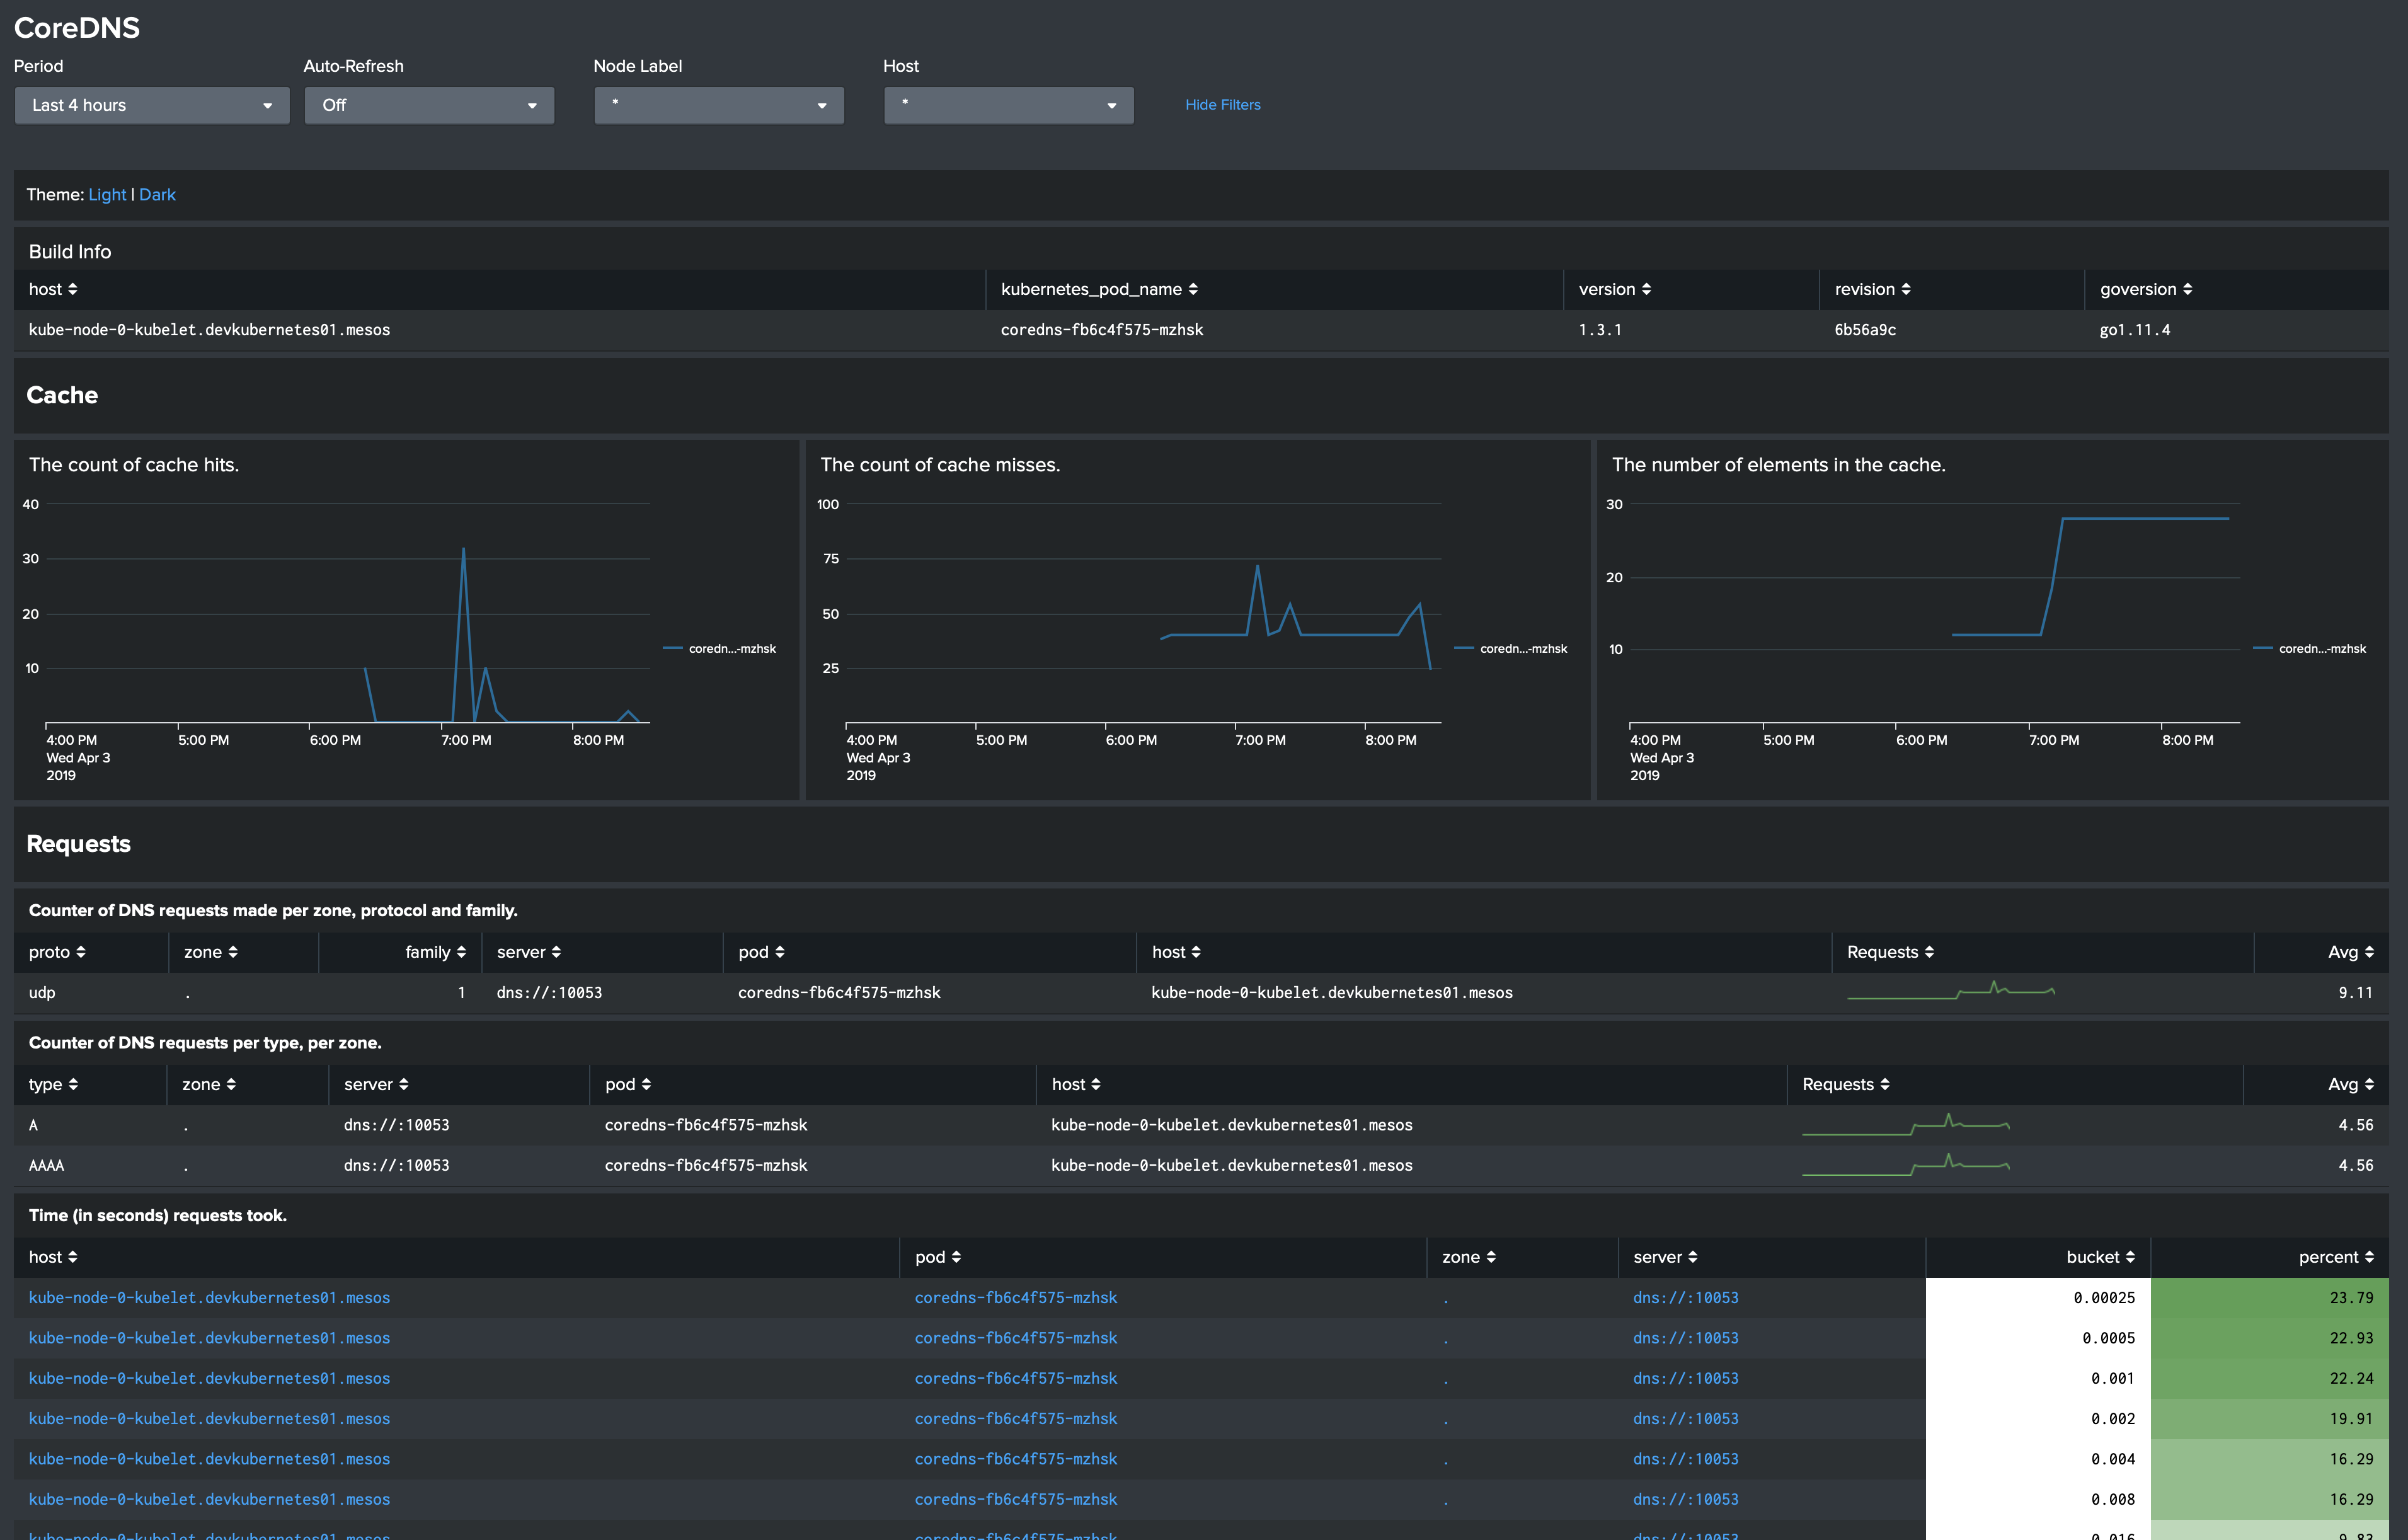Sort Build Info by host column
2408x1540 pixels.
[53, 289]
